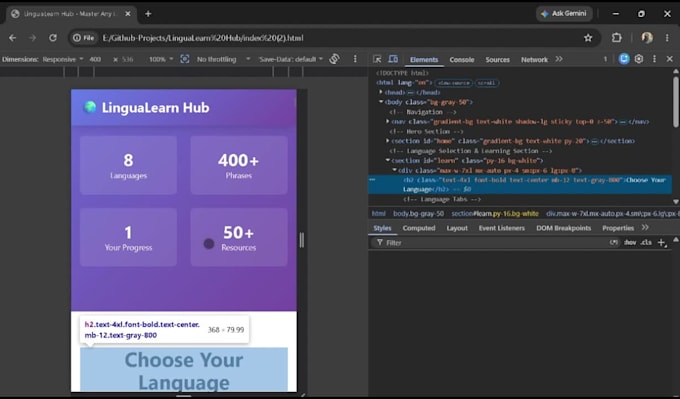Image resolution: width=680 pixels, height=399 pixels.
Task: Select the highlighted h2 Choose Your Language node
Action: click(x=520, y=185)
